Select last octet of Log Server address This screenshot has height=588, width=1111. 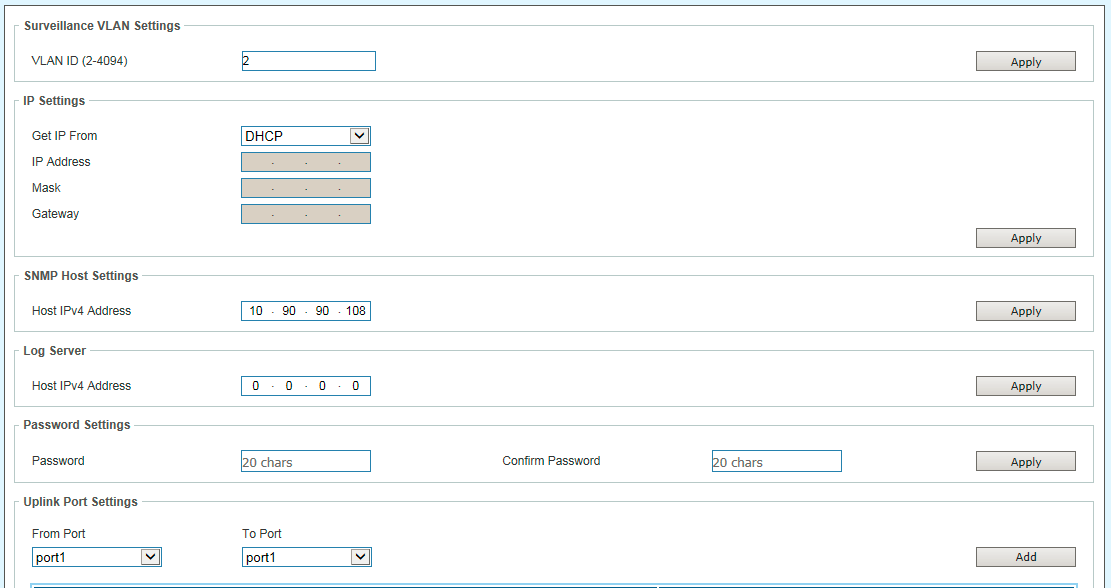pyautogui.click(x=355, y=386)
